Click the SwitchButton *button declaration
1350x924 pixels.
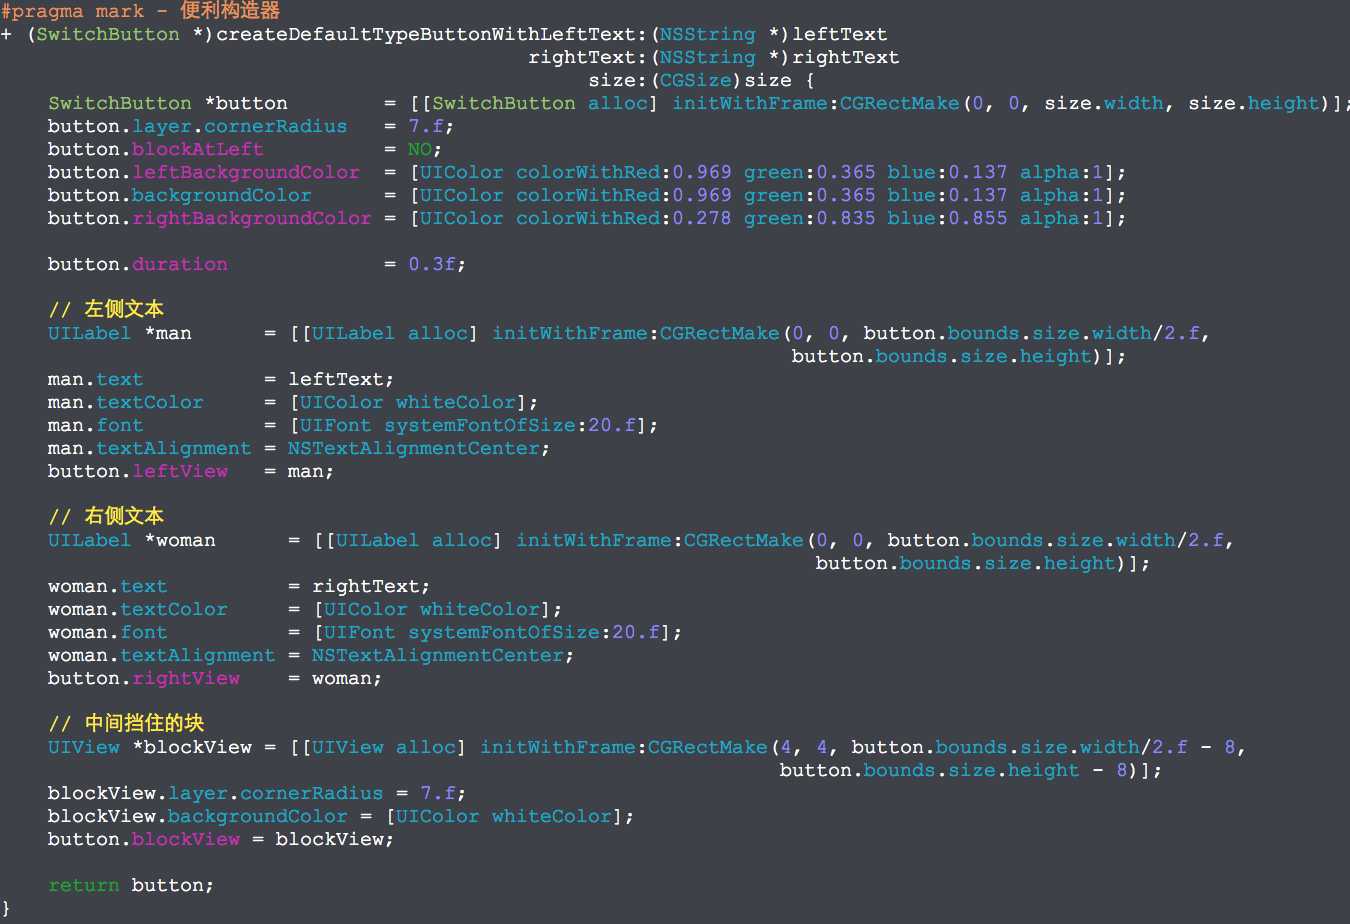click(x=168, y=103)
